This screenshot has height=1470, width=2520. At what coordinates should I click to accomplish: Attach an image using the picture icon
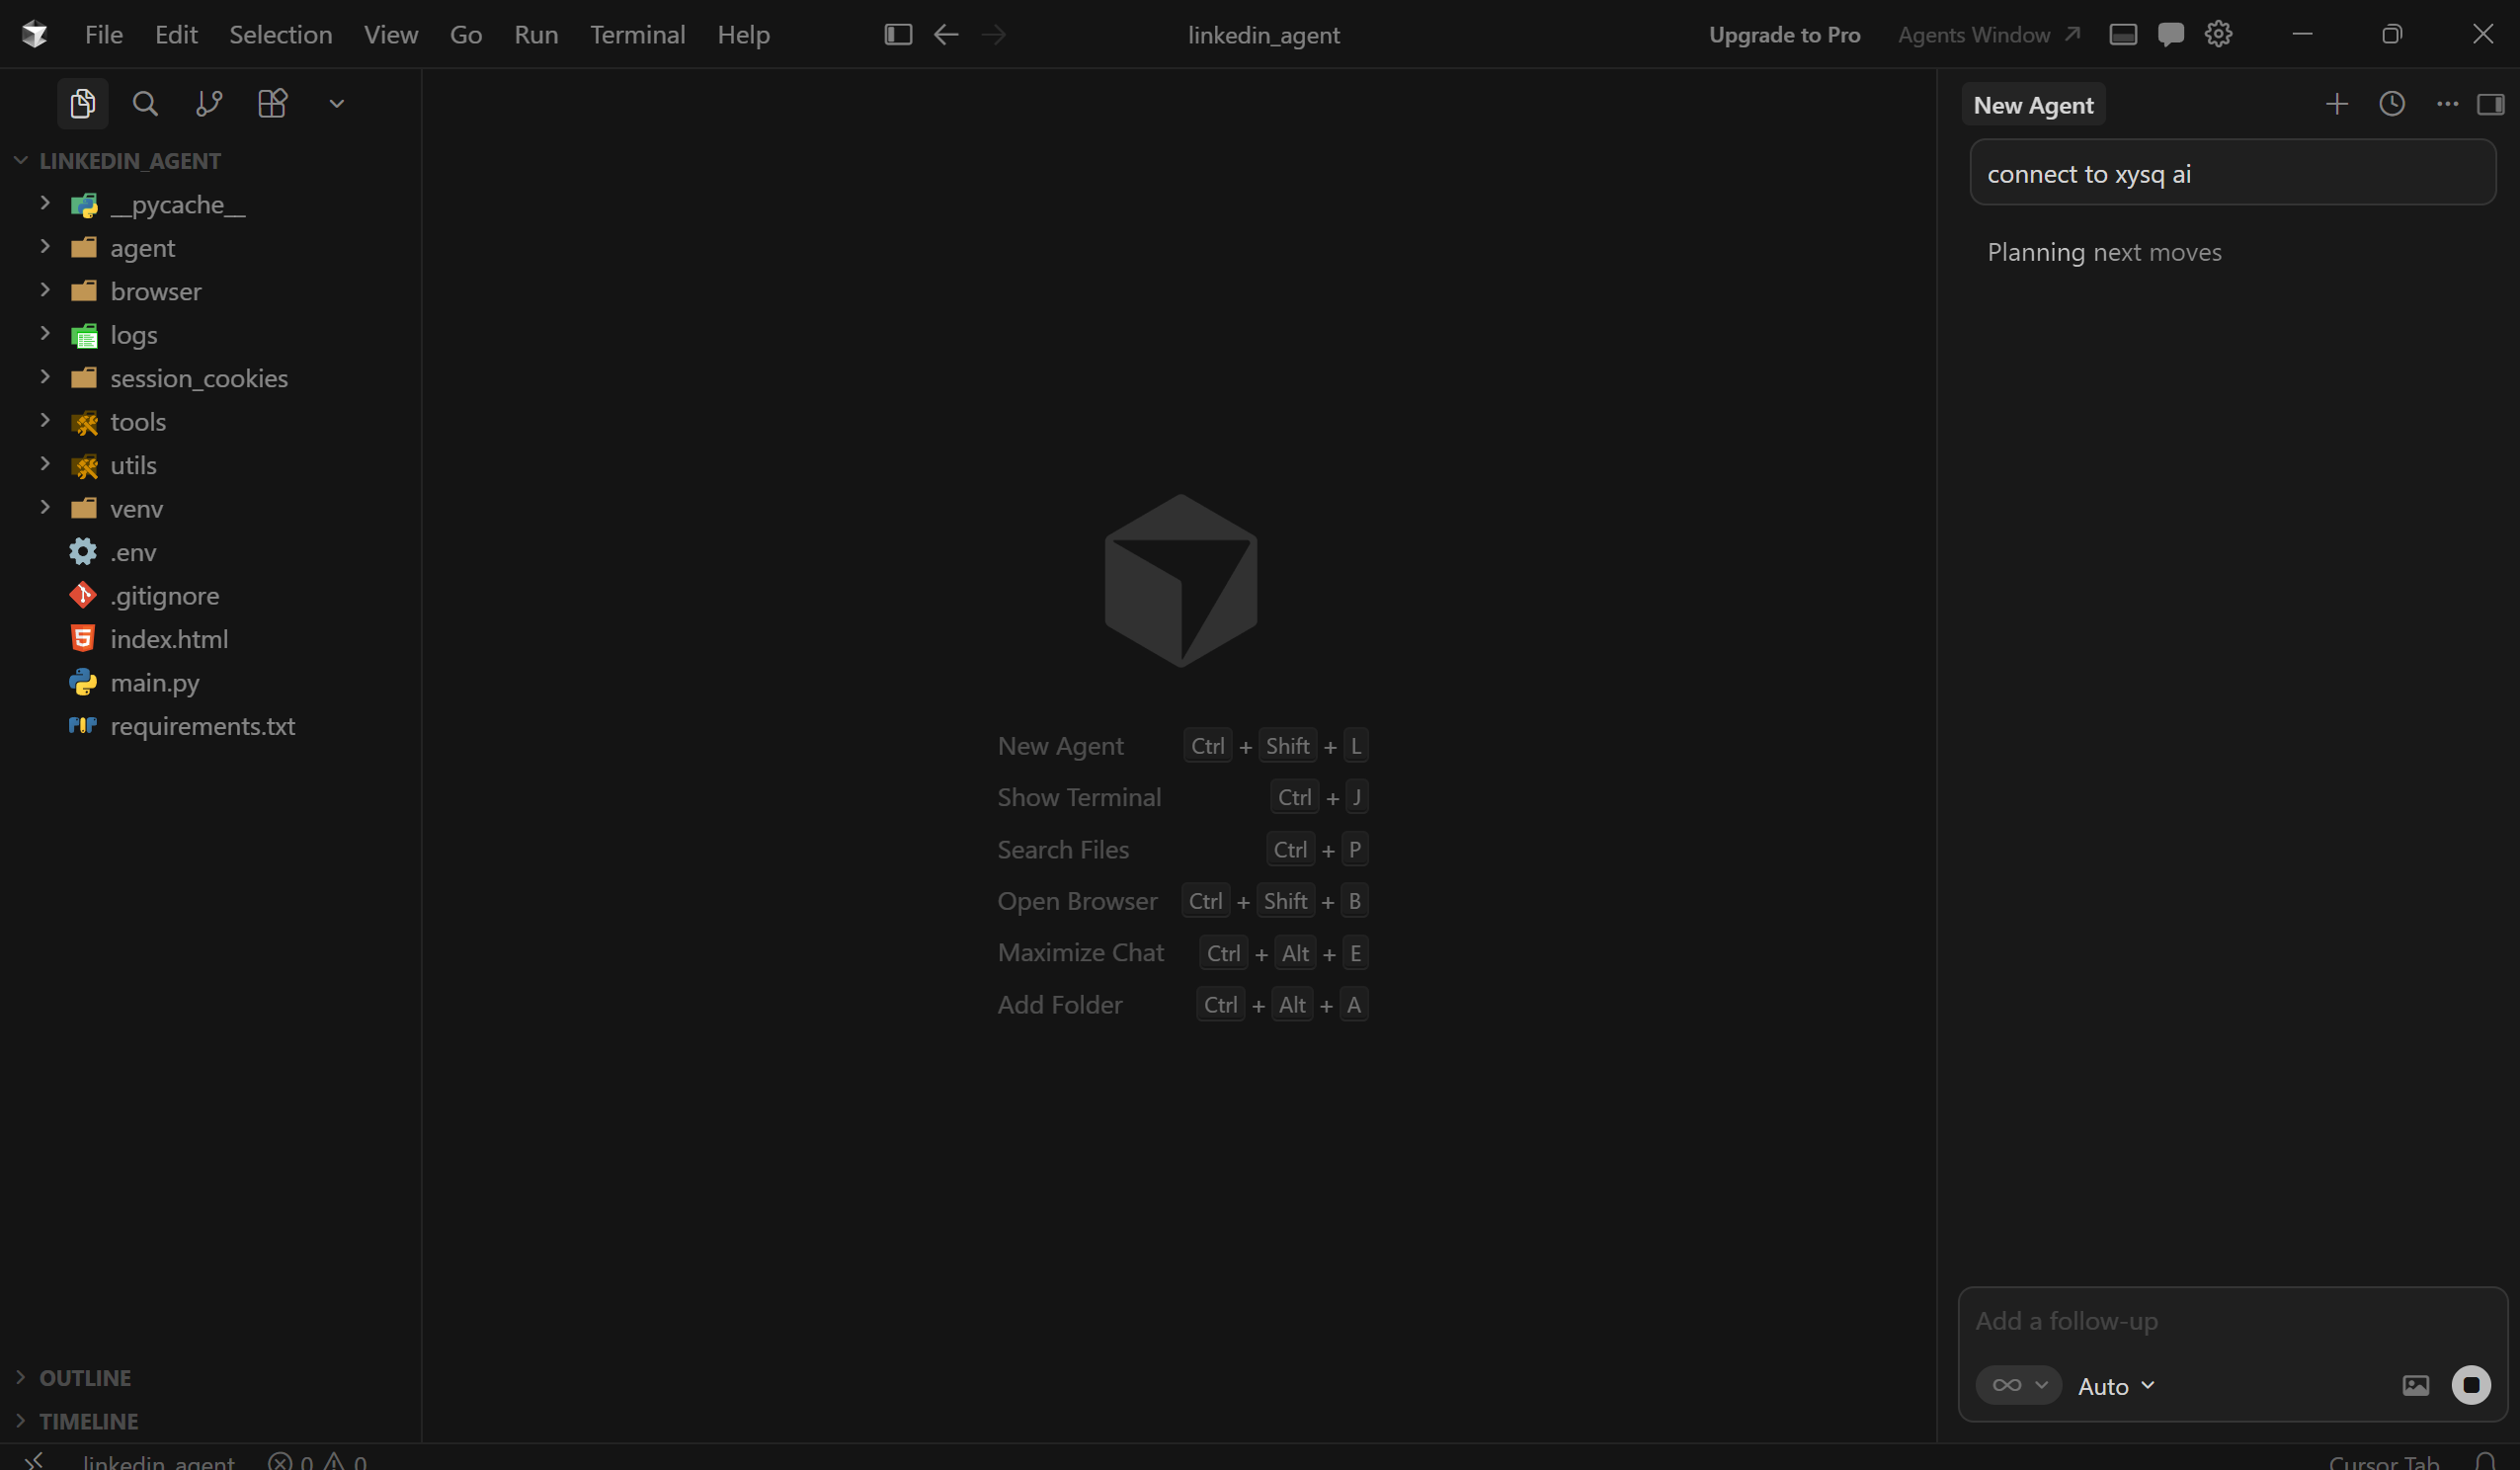pos(2415,1385)
